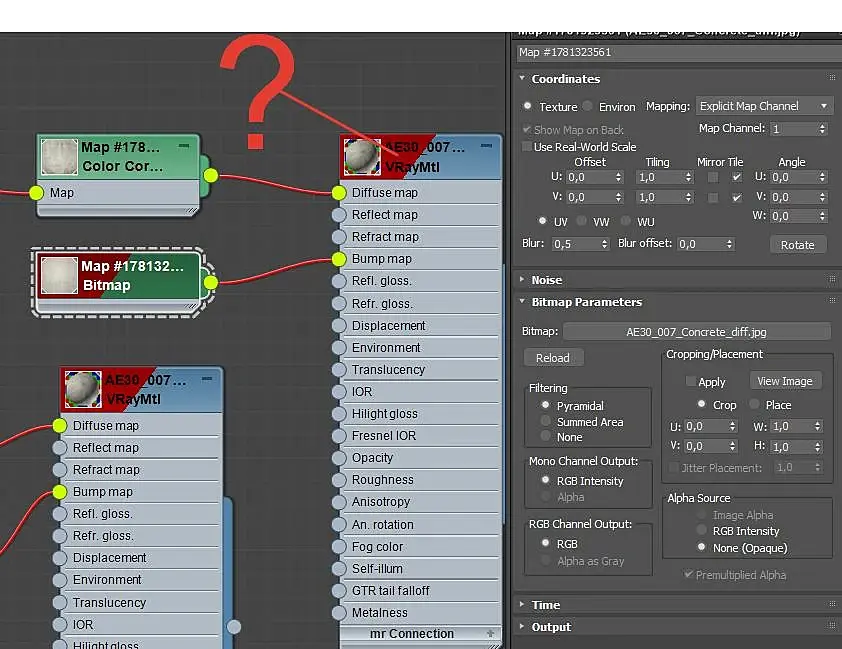Click Displacement socket on upper VRayMtl node
The height and width of the screenshot is (649, 842).
click(x=339, y=326)
